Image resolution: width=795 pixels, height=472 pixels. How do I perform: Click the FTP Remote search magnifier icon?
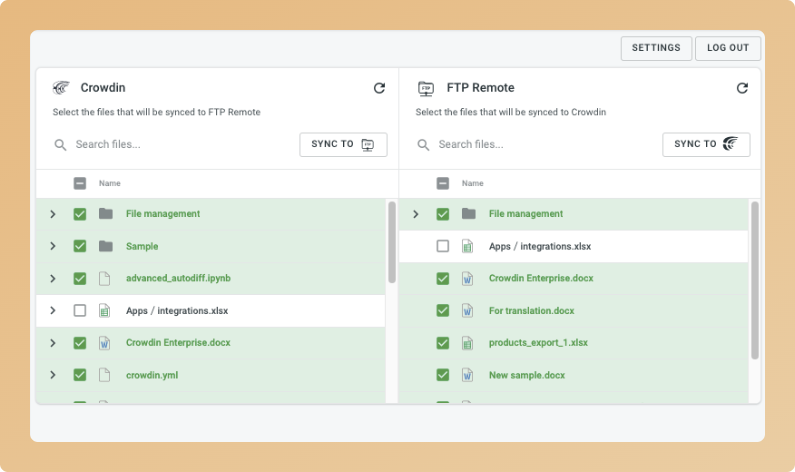[x=423, y=145]
